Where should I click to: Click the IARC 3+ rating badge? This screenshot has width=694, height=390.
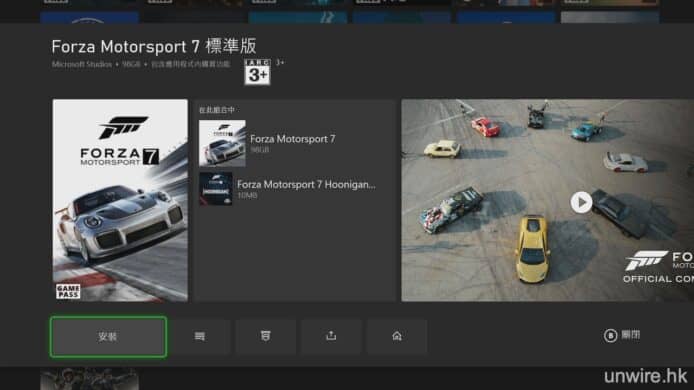click(x=257, y=72)
